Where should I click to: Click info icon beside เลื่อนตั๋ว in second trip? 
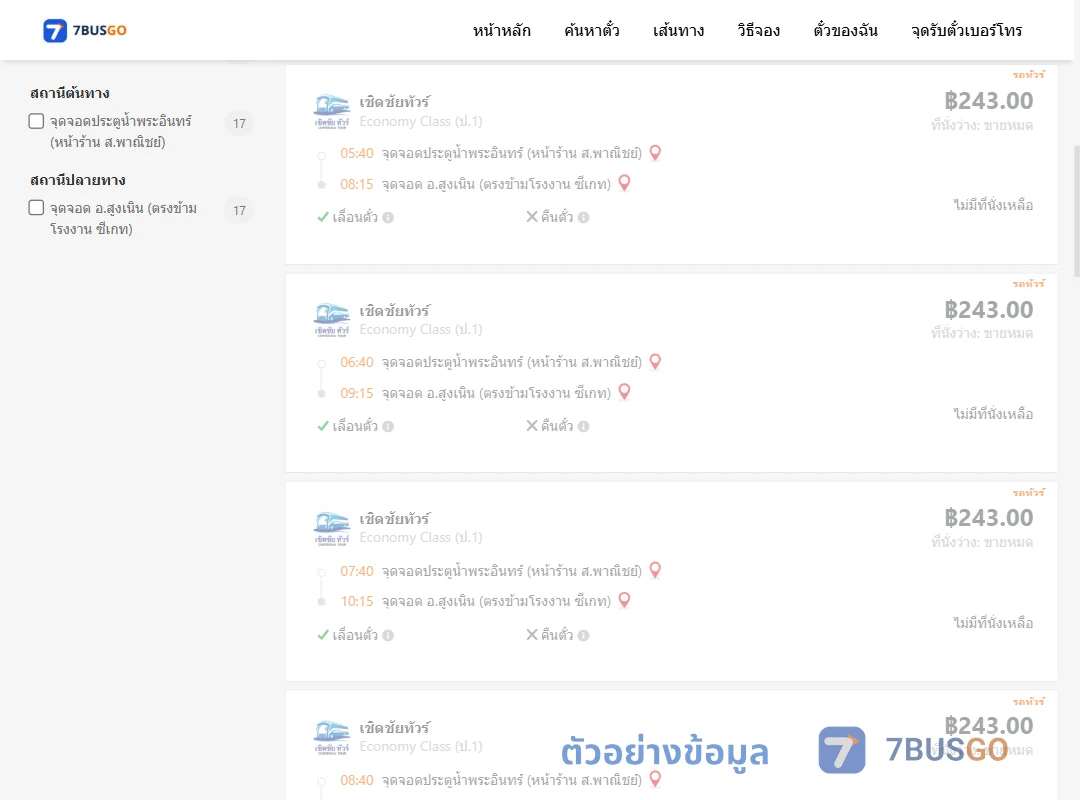pyautogui.click(x=388, y=427)
